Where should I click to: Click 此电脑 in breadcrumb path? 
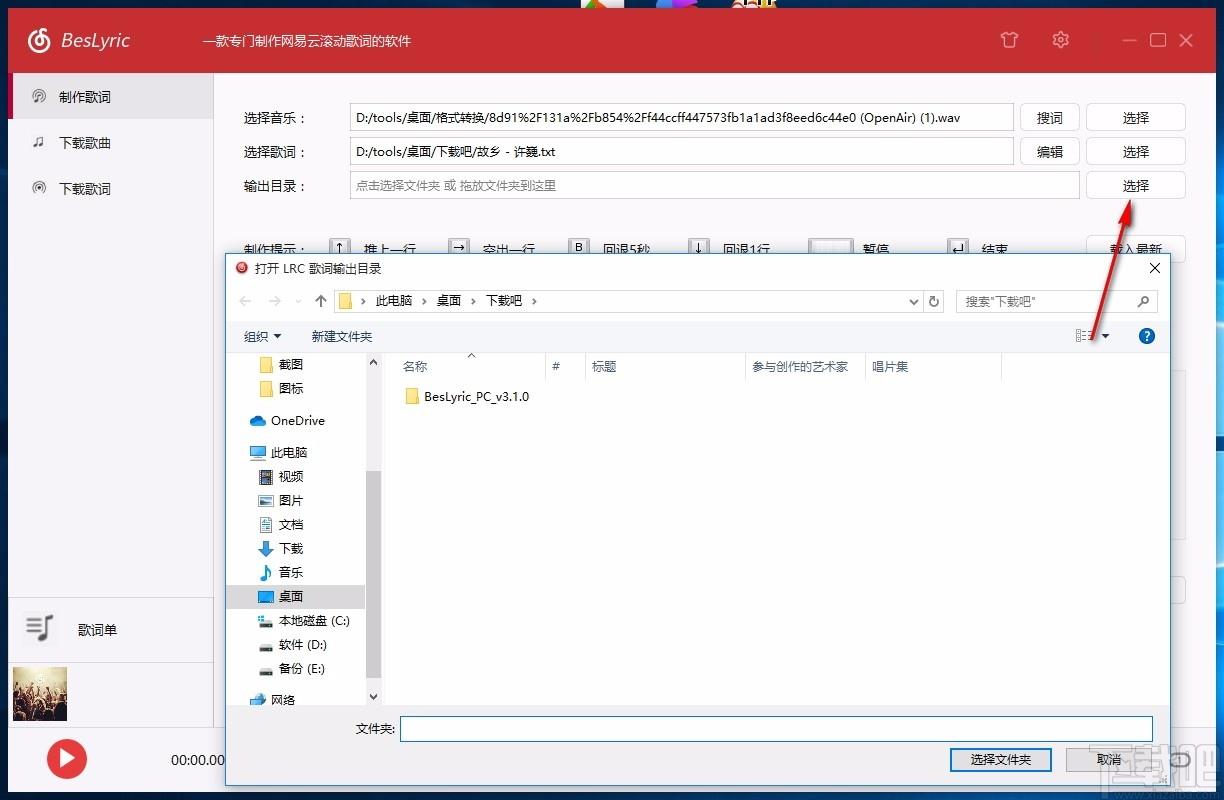click(394, 301)
